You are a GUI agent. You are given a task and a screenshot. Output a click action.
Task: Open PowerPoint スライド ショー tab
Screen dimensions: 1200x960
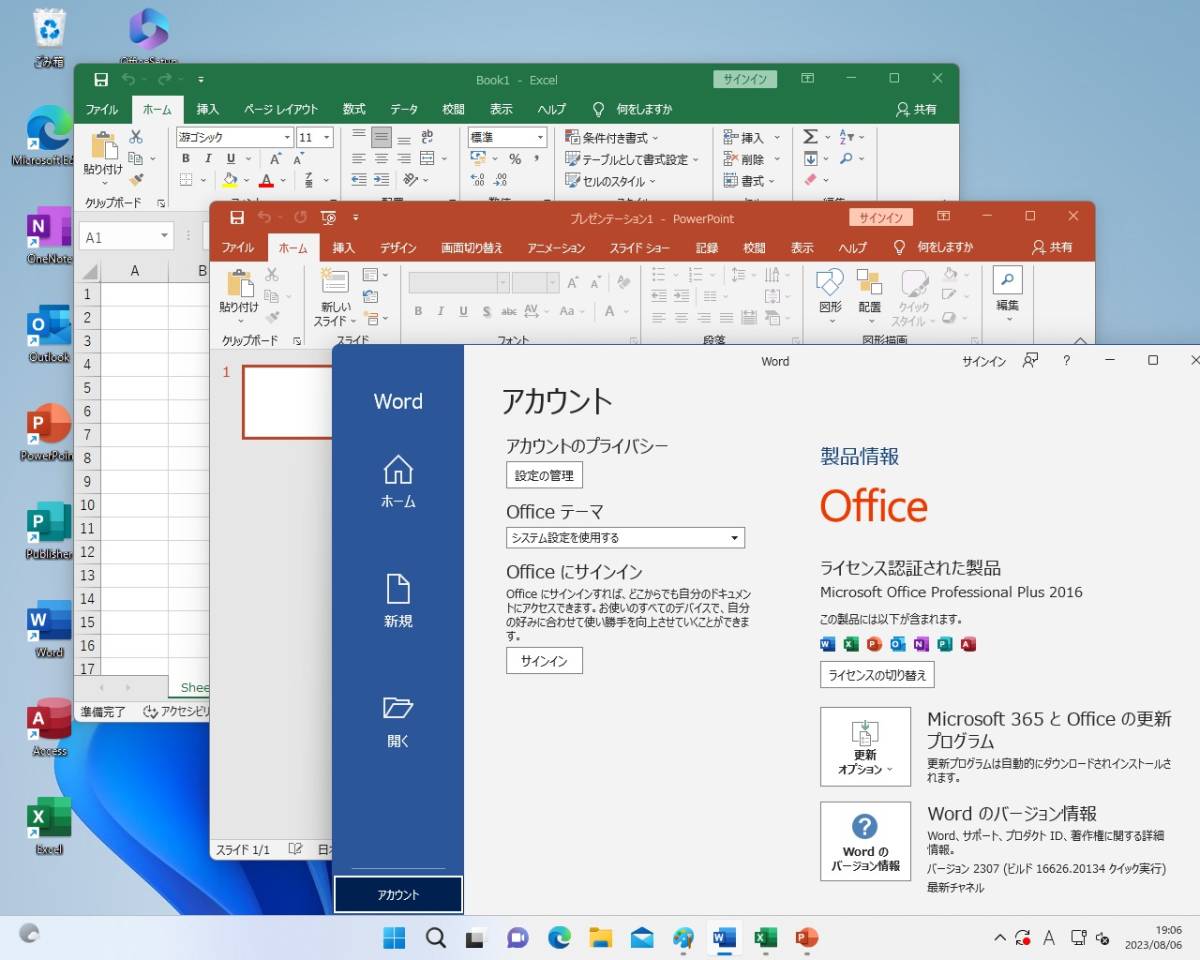tap(640, 247)
